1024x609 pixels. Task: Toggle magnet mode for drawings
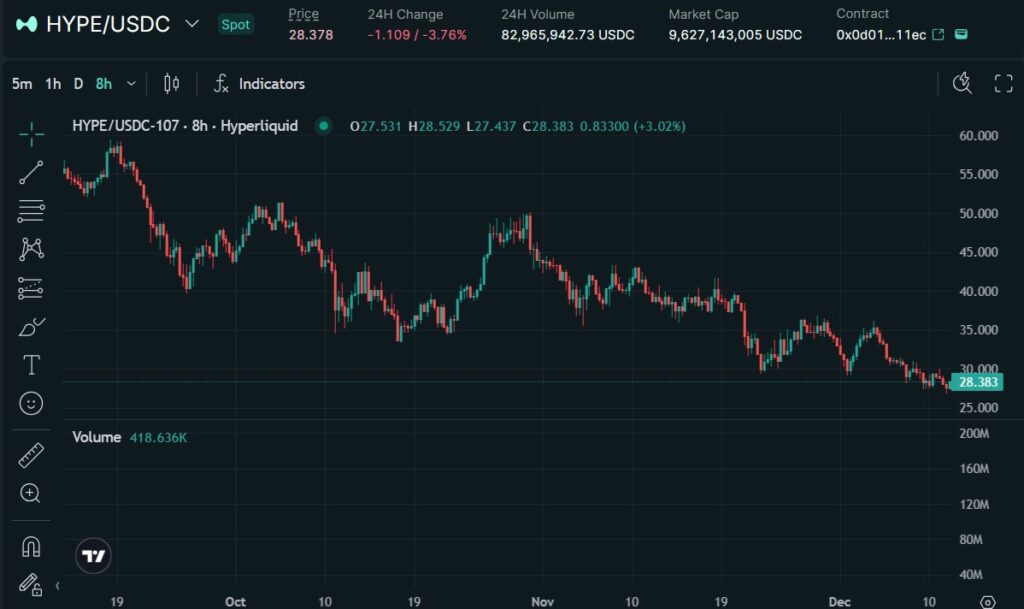coord(31,546)
